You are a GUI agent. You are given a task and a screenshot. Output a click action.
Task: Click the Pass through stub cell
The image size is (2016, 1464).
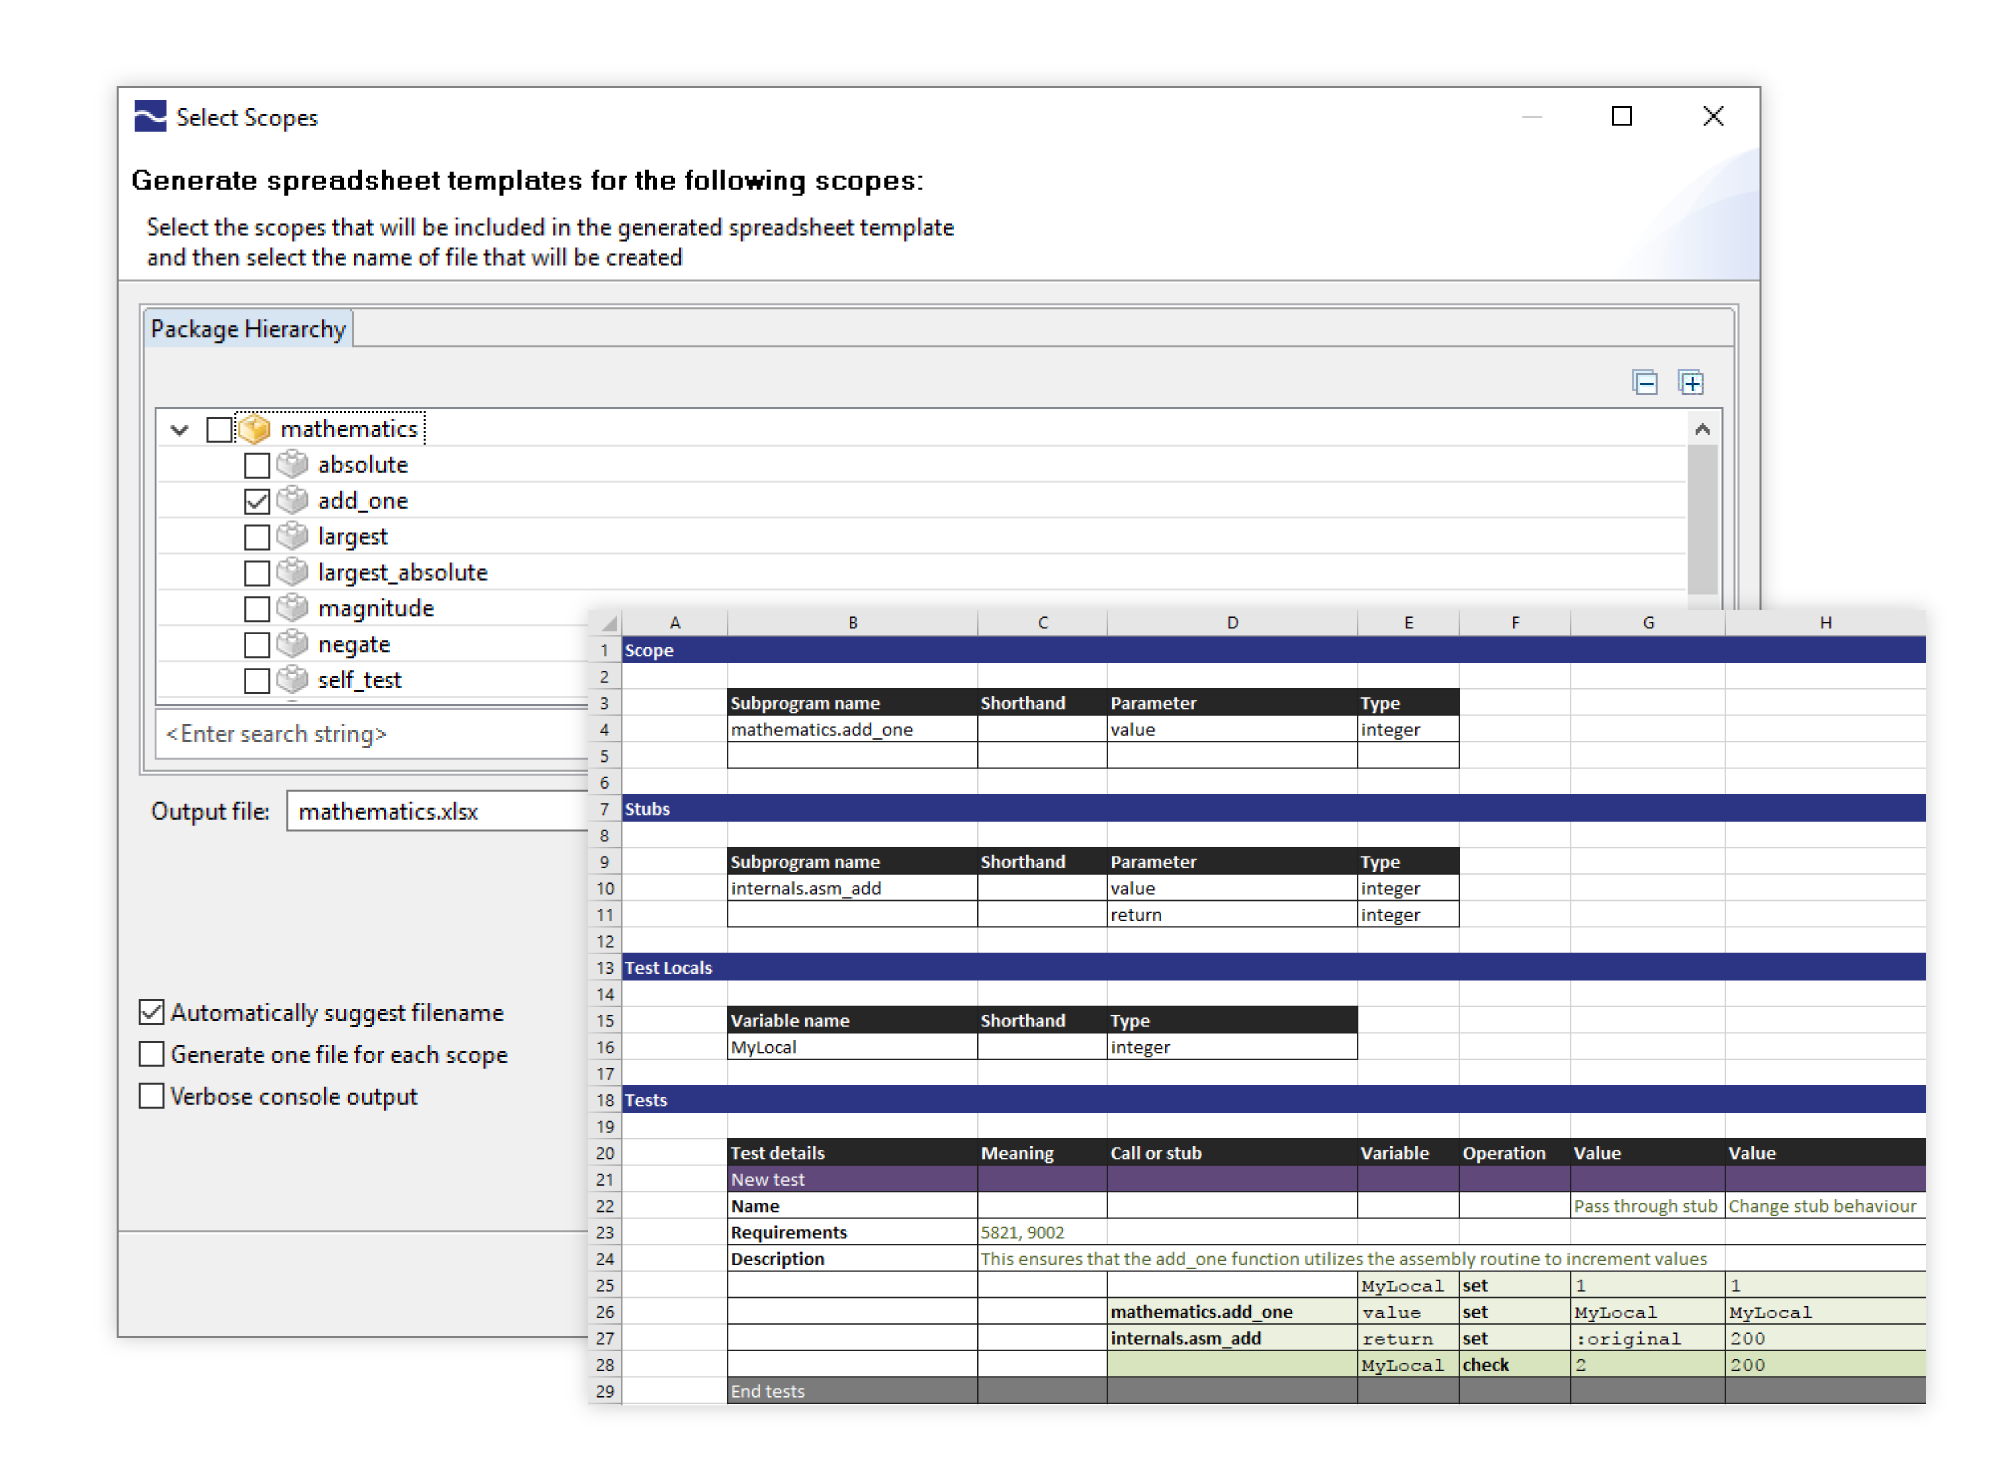coord(1647,1206)
